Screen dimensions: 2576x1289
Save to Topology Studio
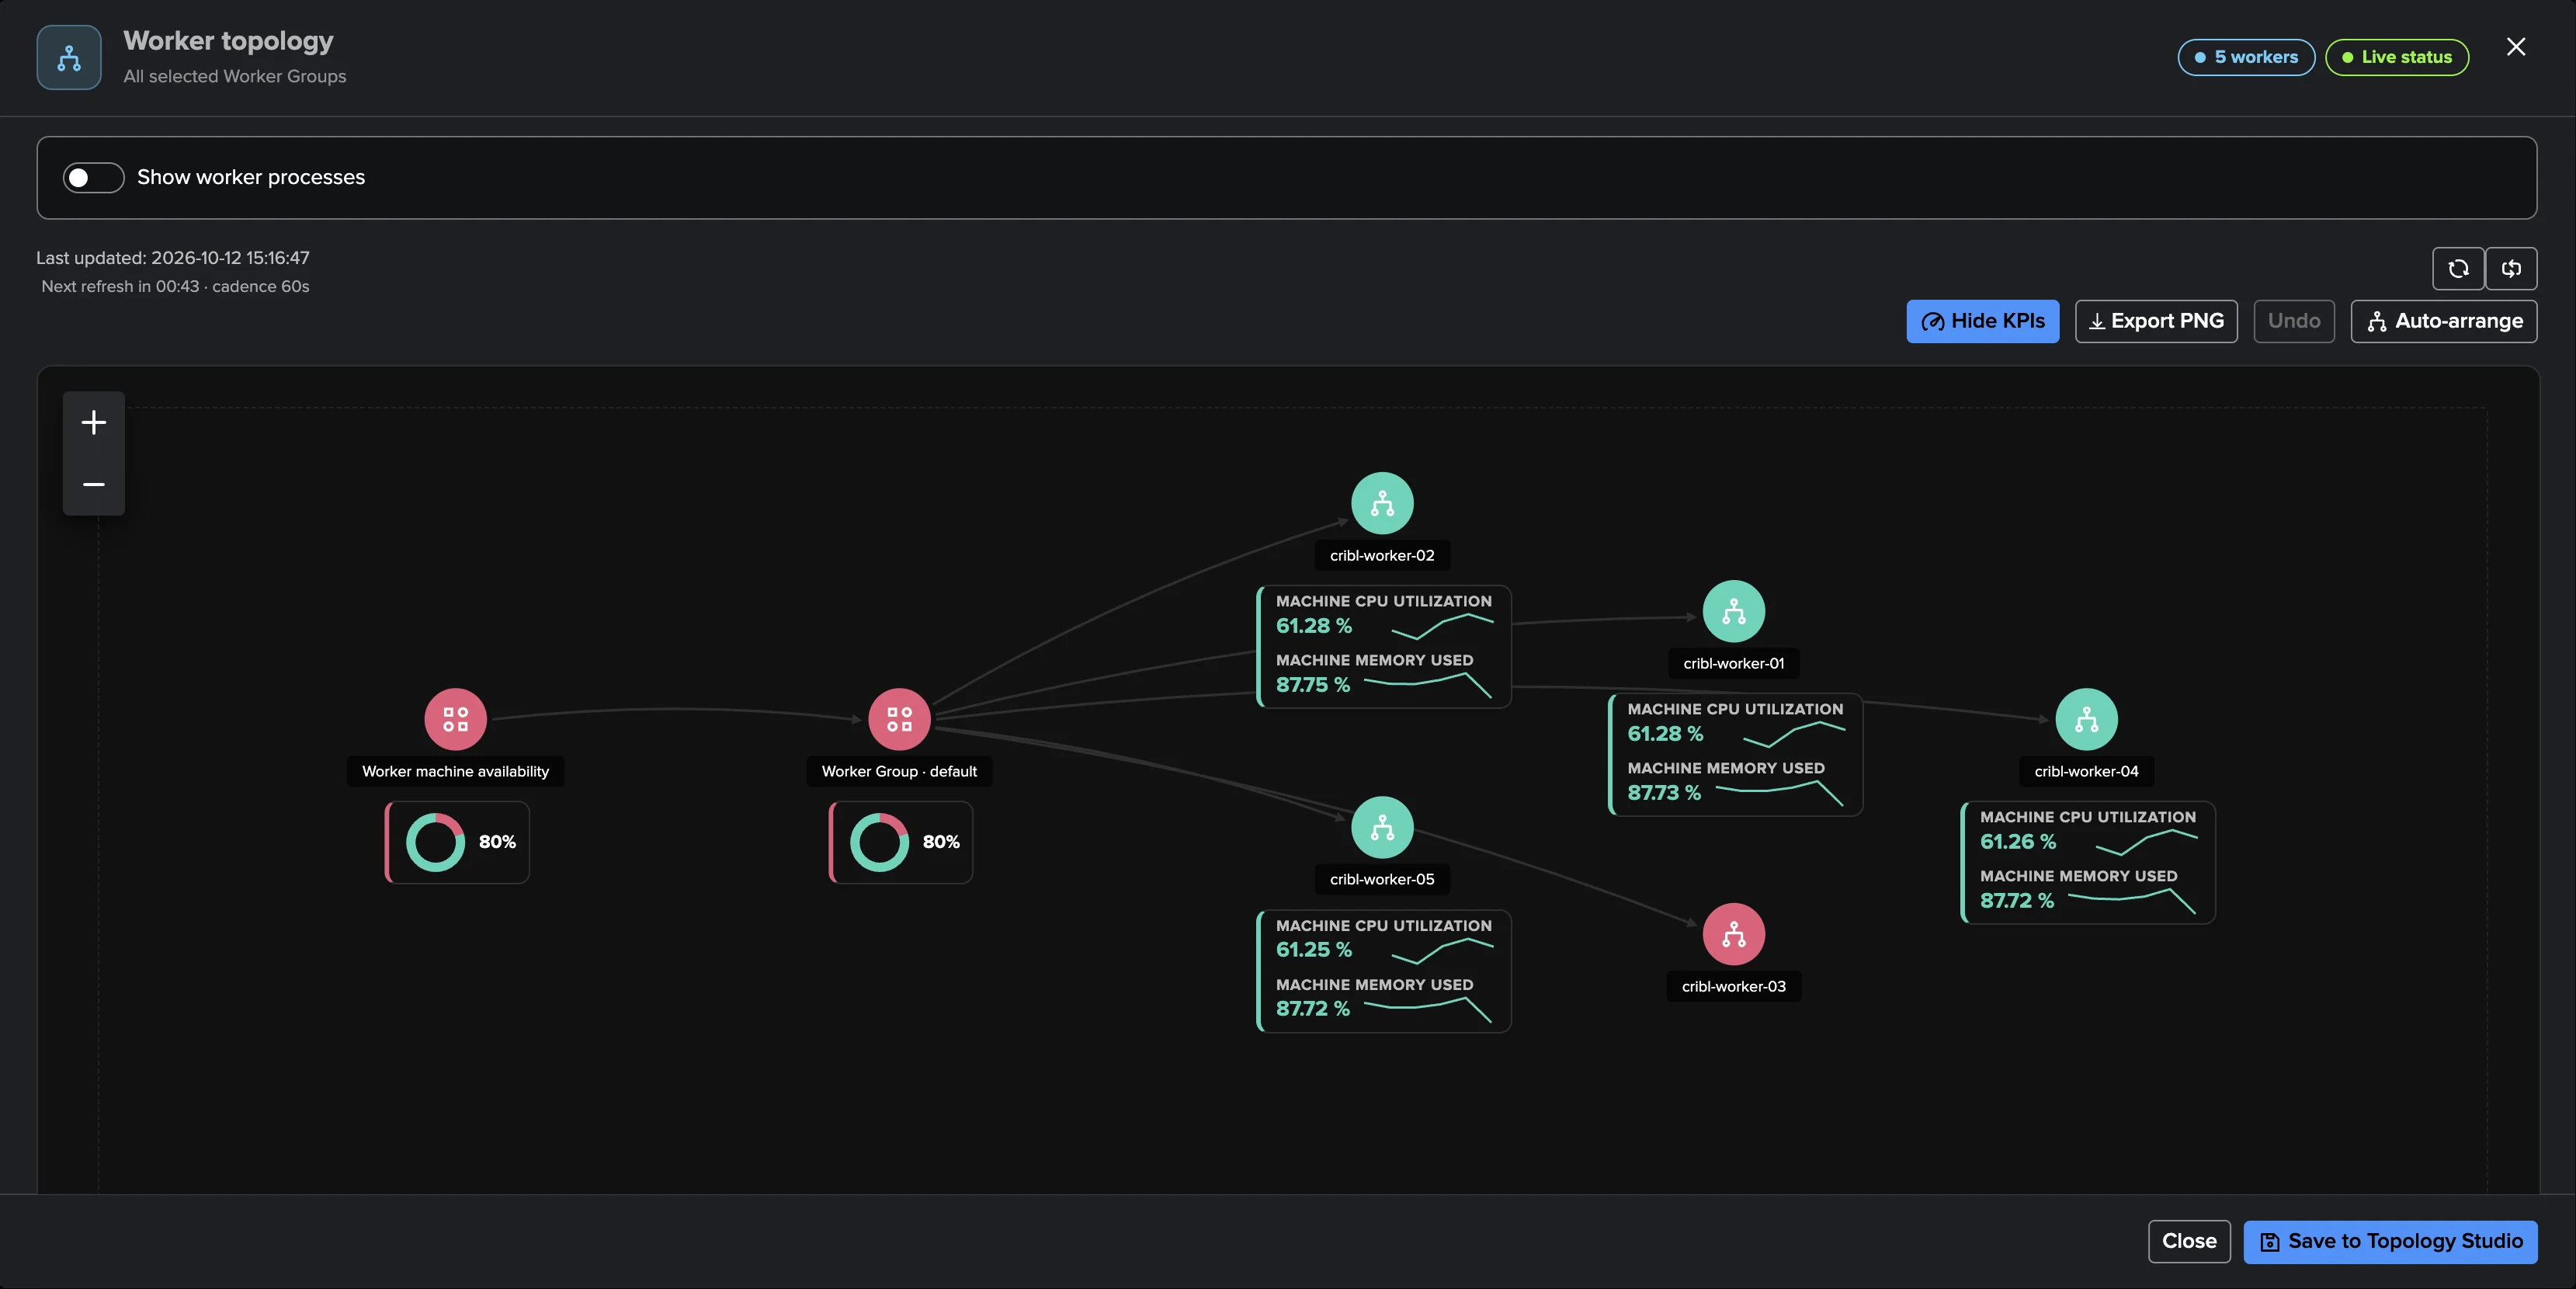click(2390, 1241)
